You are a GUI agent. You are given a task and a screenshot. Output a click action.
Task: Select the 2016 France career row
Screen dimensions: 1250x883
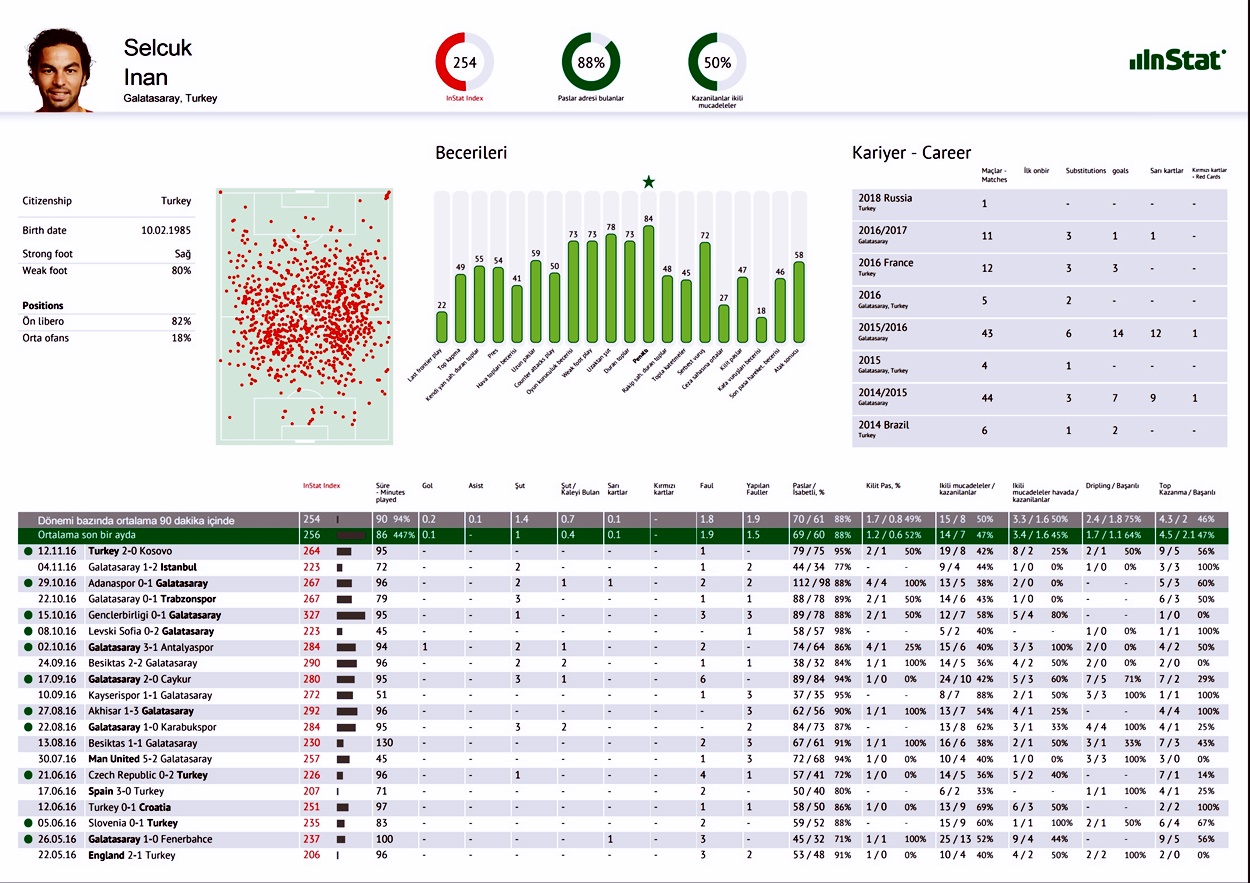pyautogui.click(x=1040, y=268)
